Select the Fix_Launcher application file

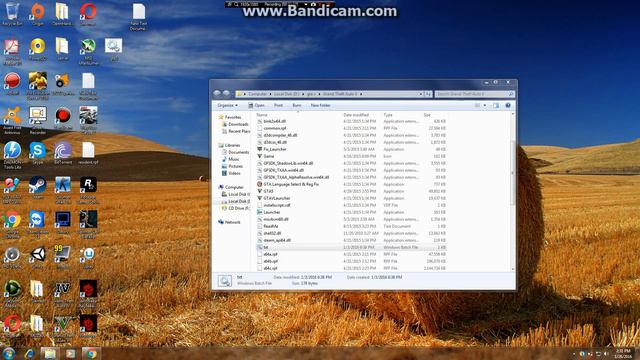351,149
